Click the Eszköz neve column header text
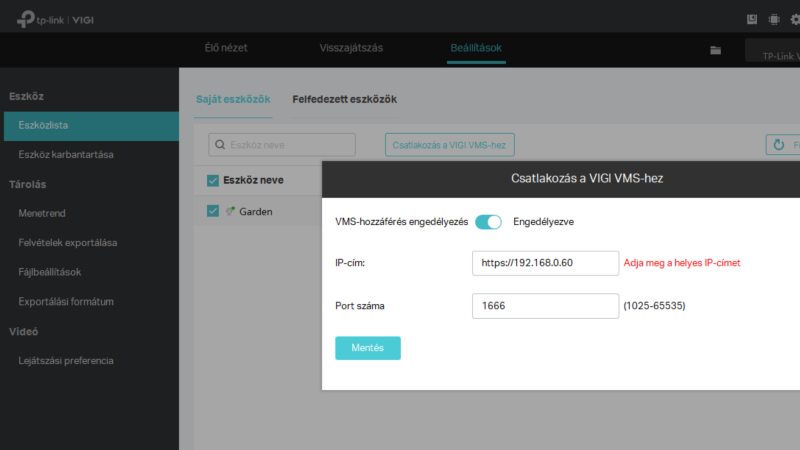 [253, 180]
